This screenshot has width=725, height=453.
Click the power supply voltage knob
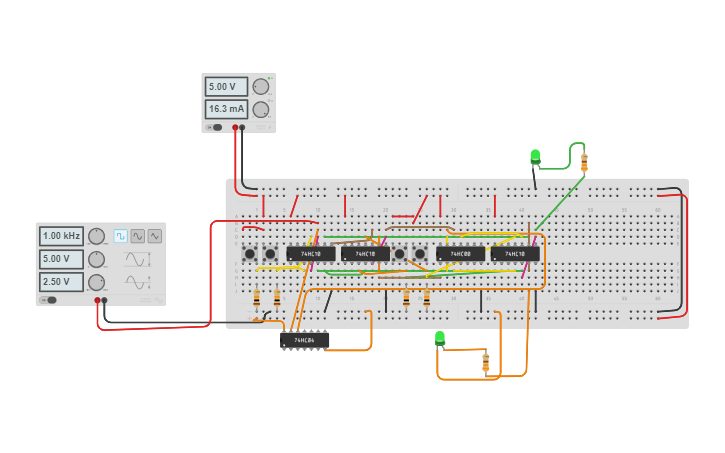point(261,87)
